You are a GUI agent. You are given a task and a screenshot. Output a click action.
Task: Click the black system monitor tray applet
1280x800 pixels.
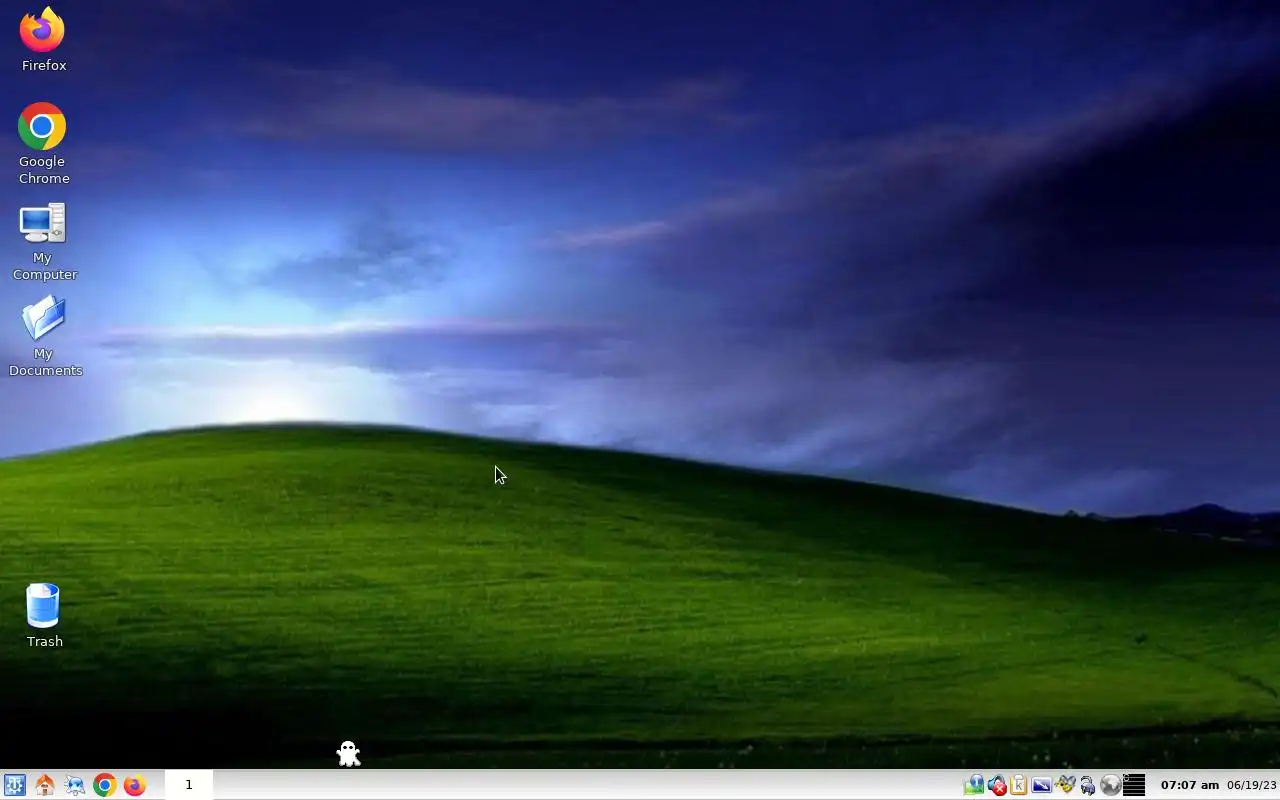pyautogui.click(x=1134, y=785)
